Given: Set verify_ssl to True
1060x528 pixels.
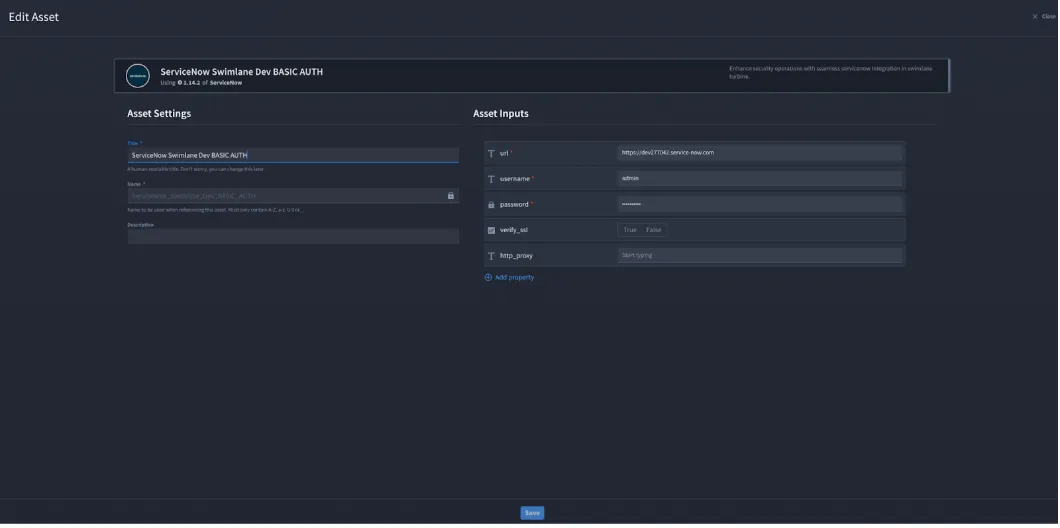Looking at the screenshot, I should tap(630, 231).
